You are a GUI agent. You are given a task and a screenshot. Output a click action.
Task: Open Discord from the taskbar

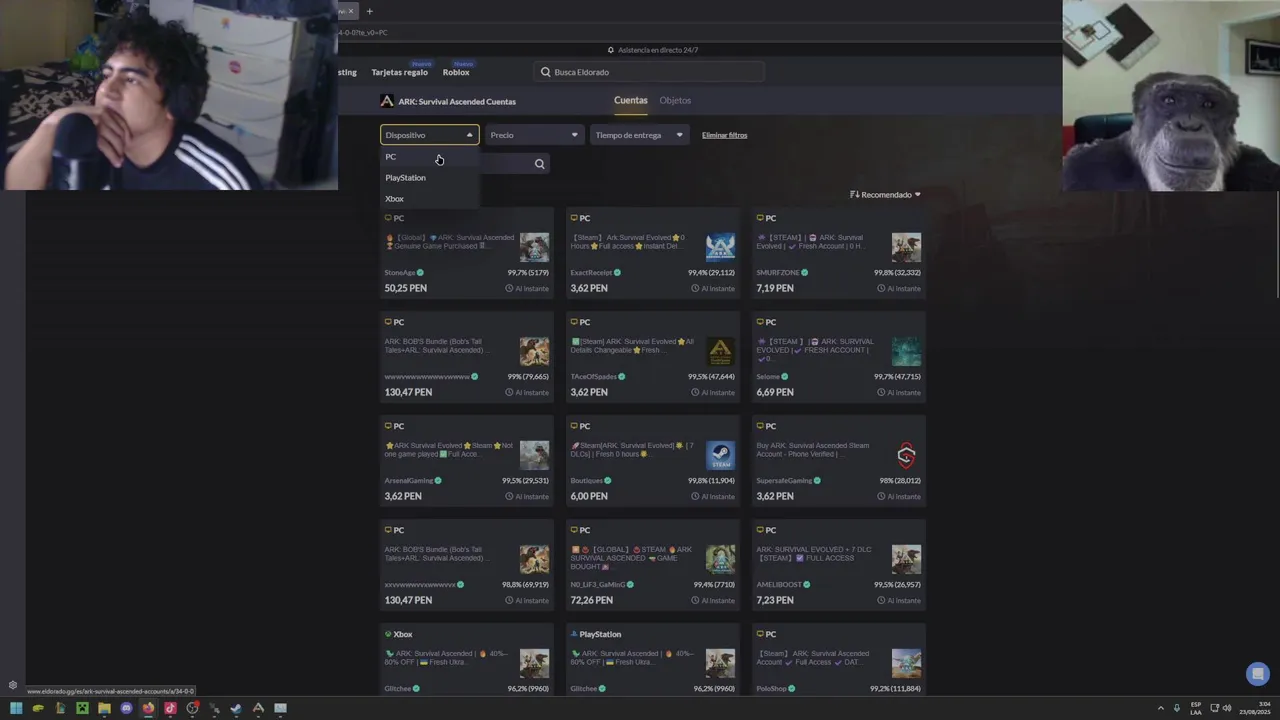click(126, 708)
